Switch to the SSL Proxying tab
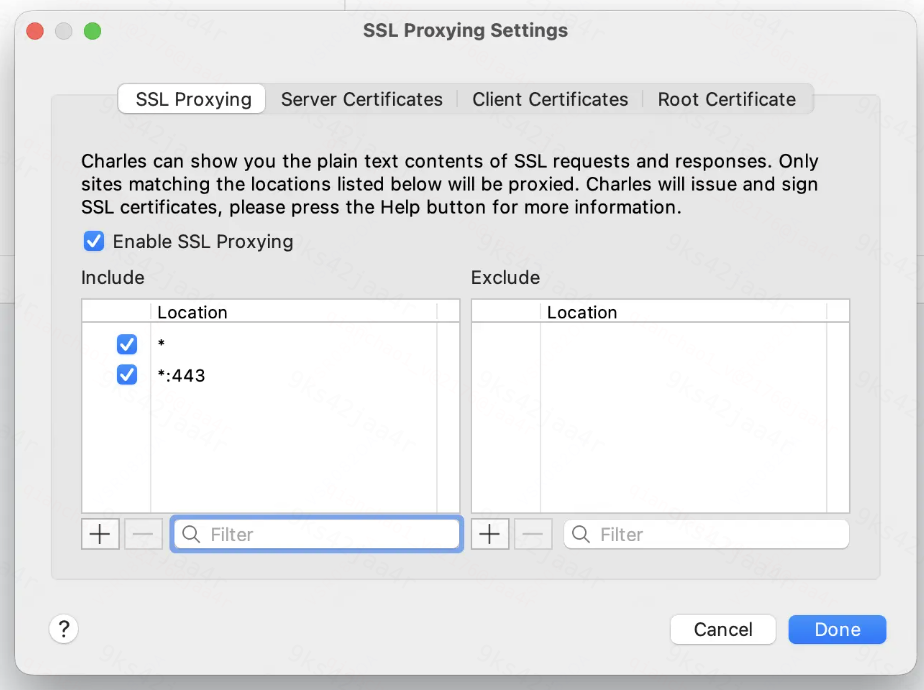The height and width of the screenshot is (690, 924). (193, 99)
